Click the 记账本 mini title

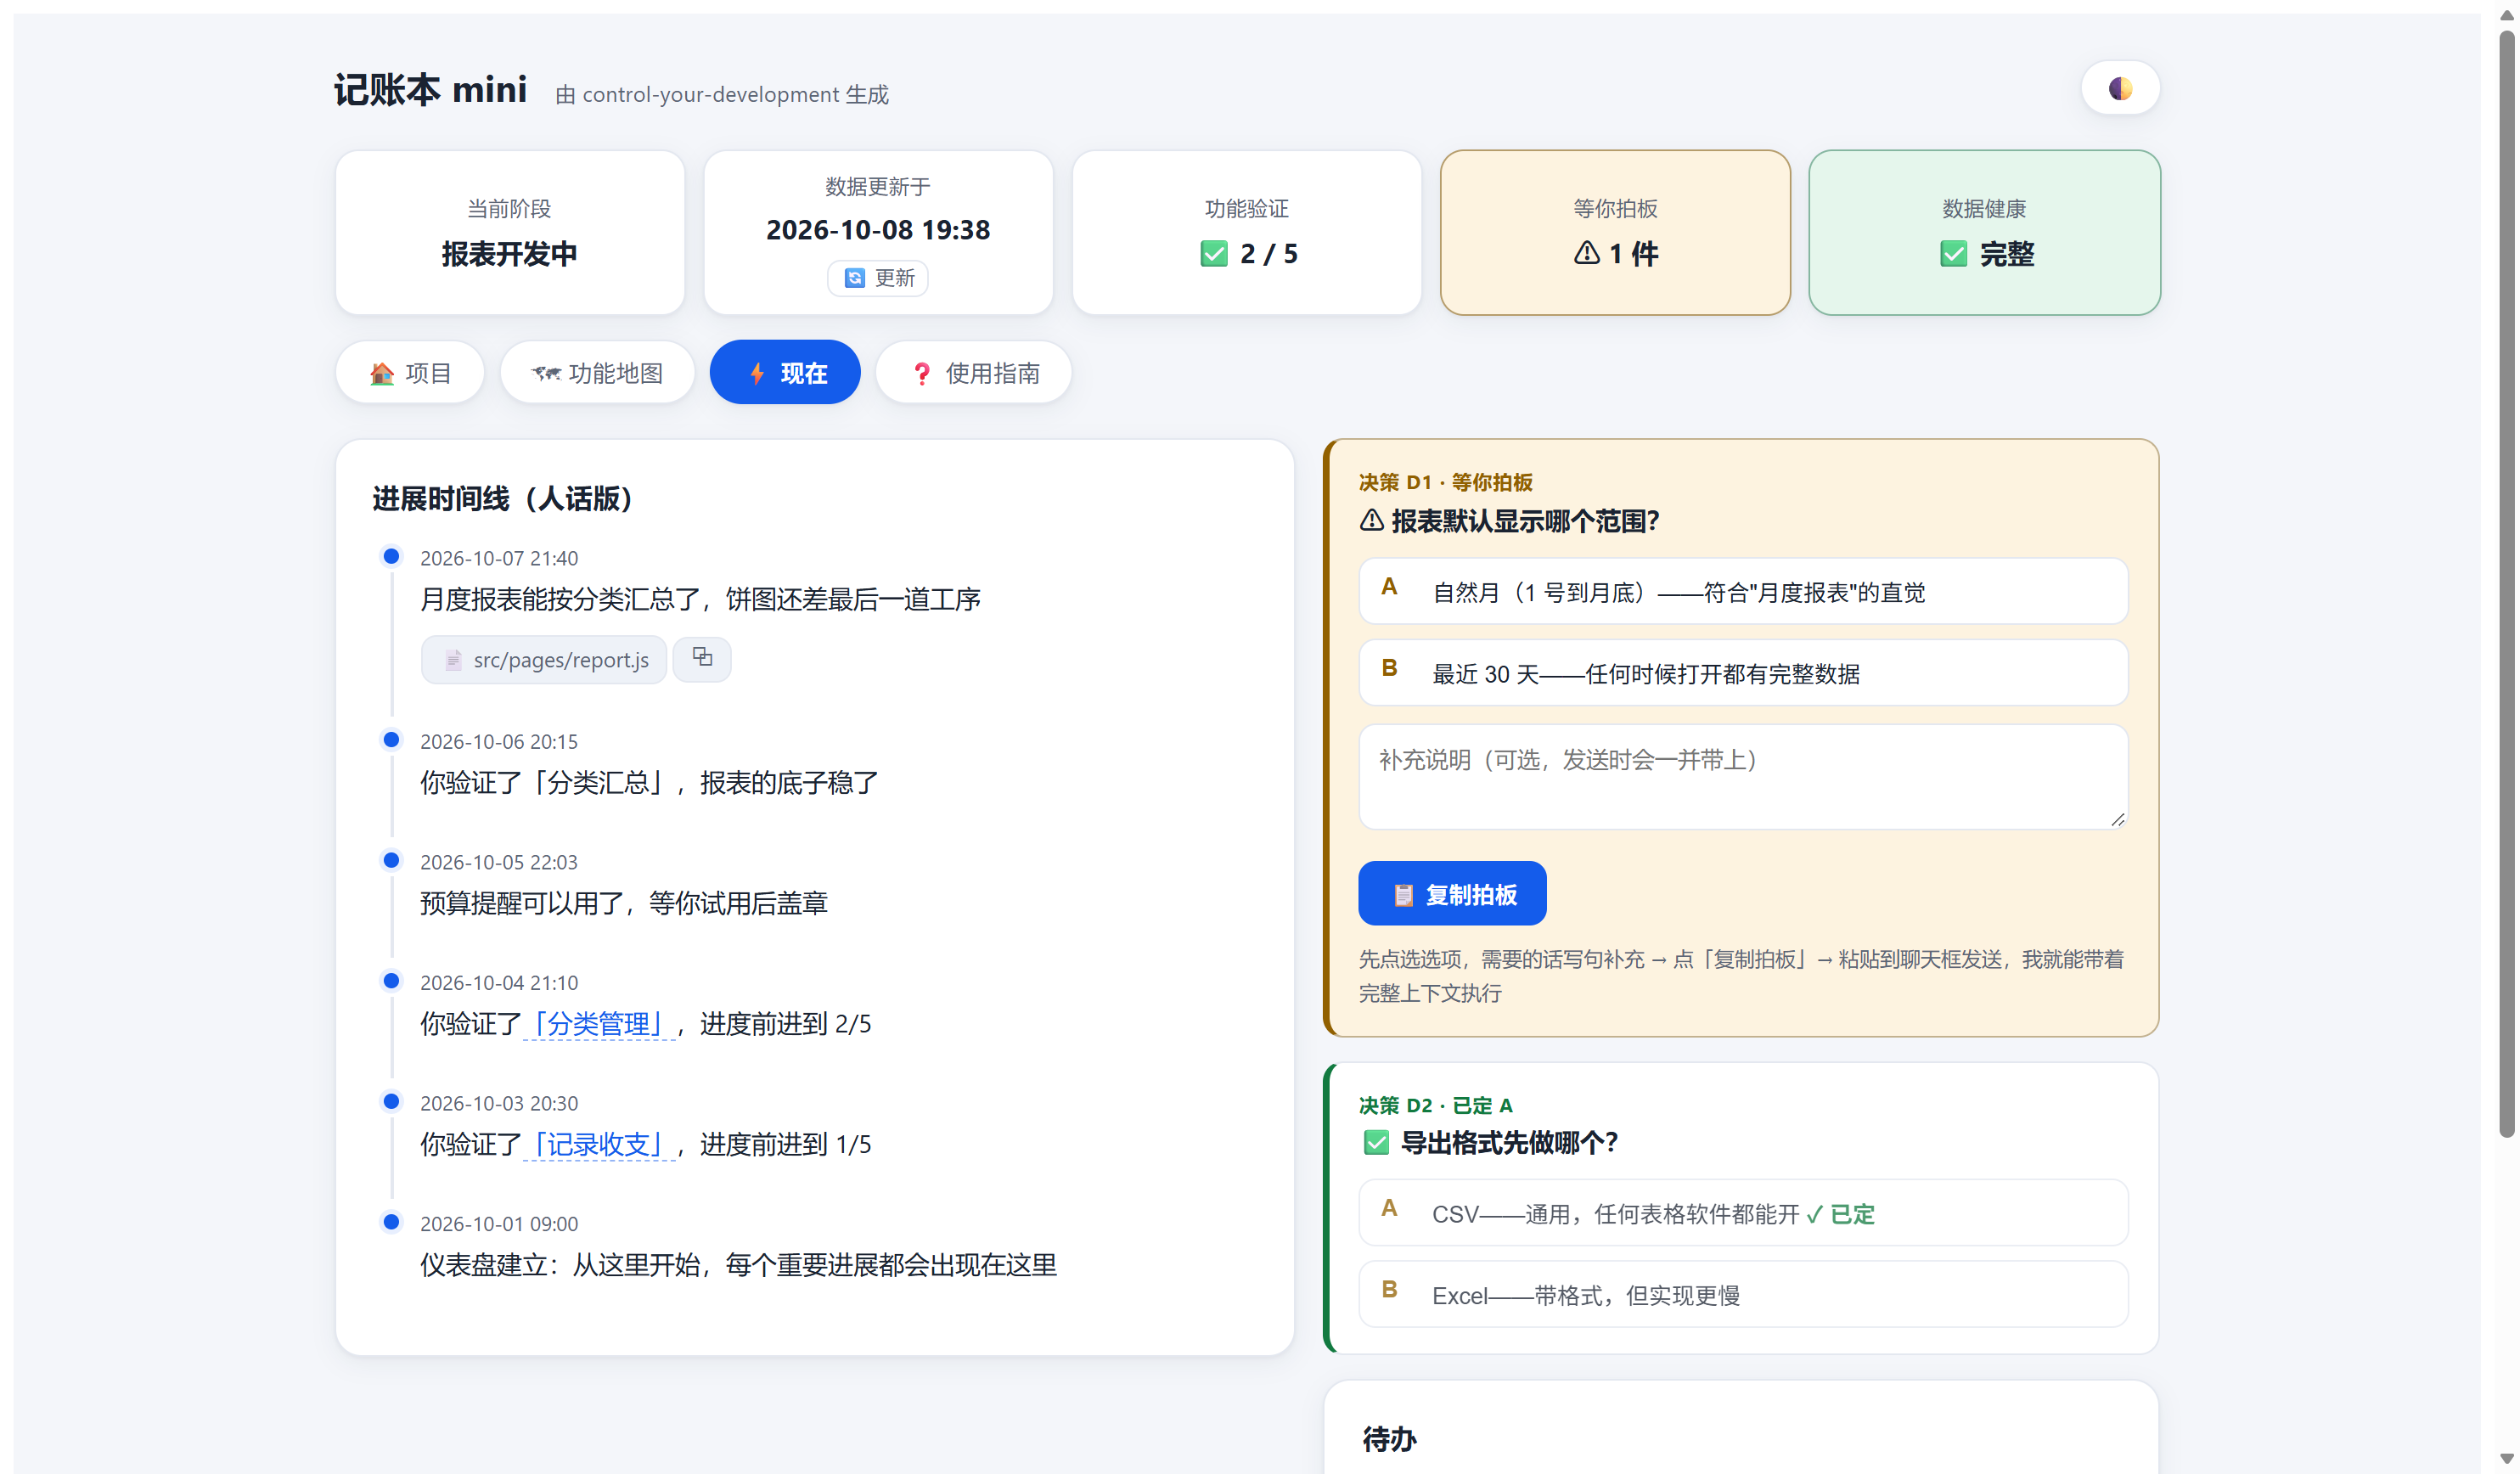pos(430,90)
